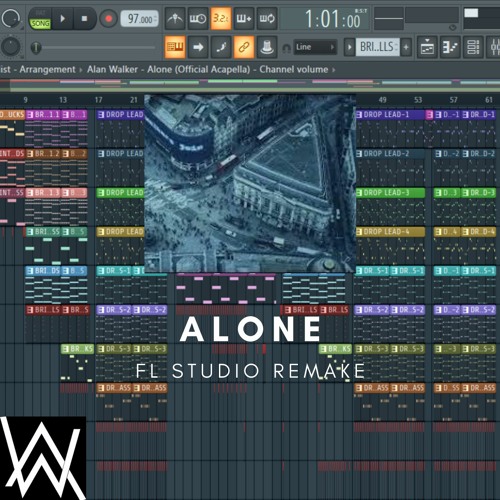Image resolution: width=500 pixels, height=500 pixels.
Task: Select the BR..1.3 pattern clip
Action: (43, 193)
